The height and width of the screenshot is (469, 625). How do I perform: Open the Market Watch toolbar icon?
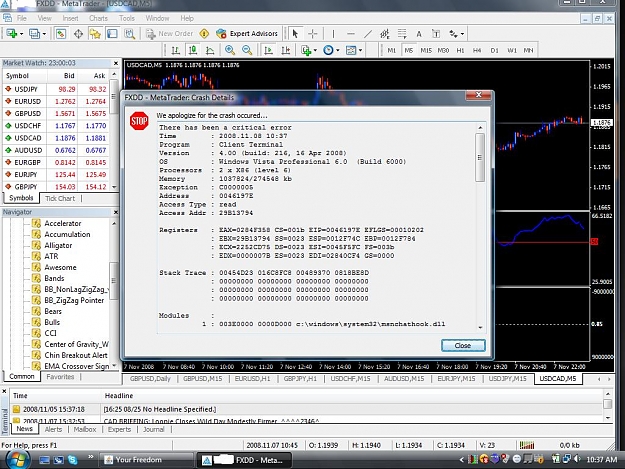pyautogui.click(x=61, y=34)
